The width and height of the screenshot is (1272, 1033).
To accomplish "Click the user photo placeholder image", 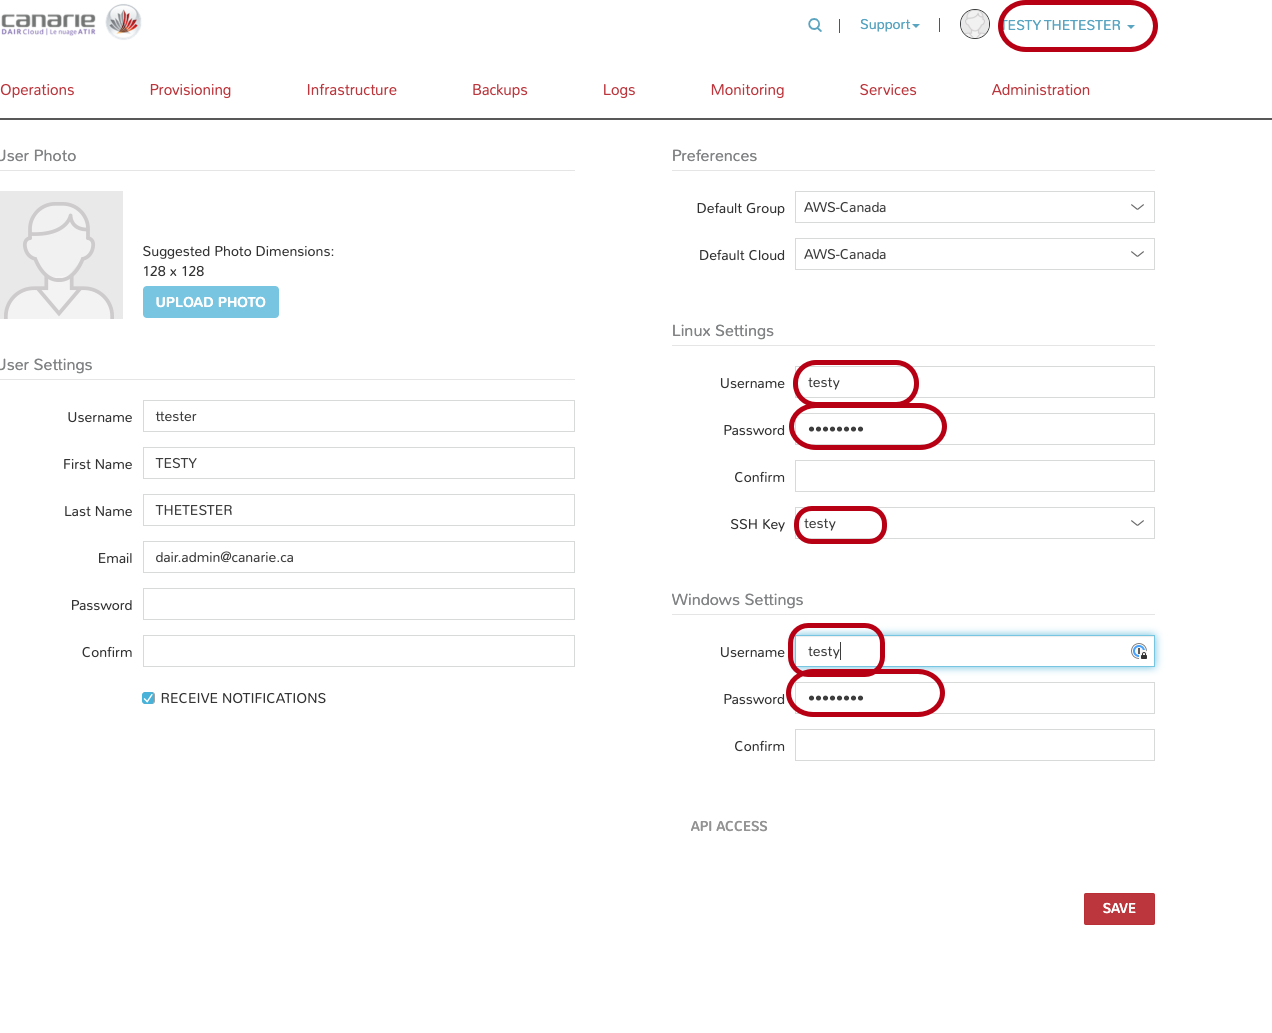I will point(61,255).
